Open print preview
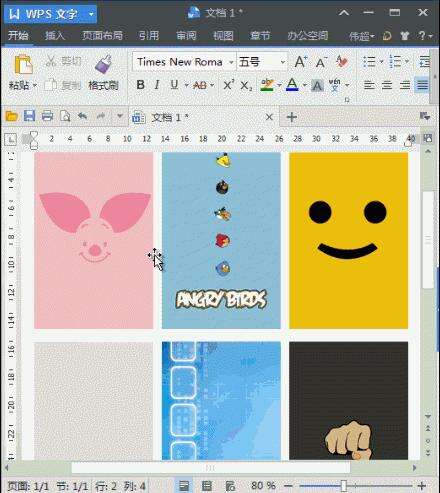 65,116
